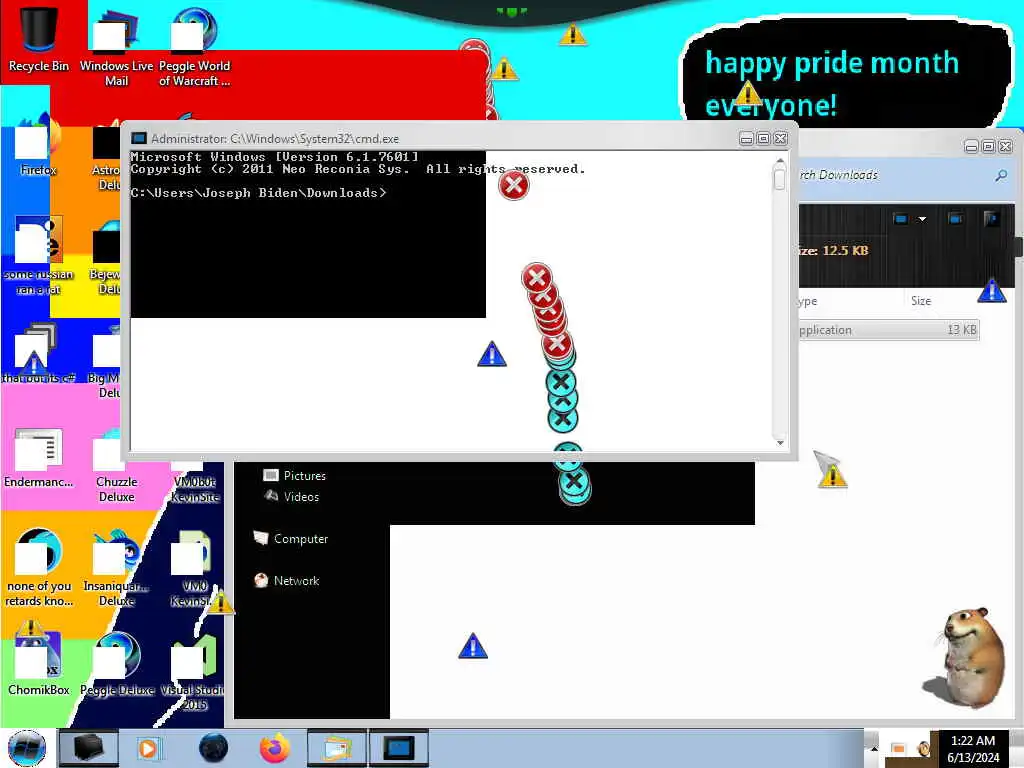Image resolution: width=1024 pixels, height=768 pixels.
Task: Launch the Chuzzle Deluxe desktop shortcut
Action: click(116, 465)
